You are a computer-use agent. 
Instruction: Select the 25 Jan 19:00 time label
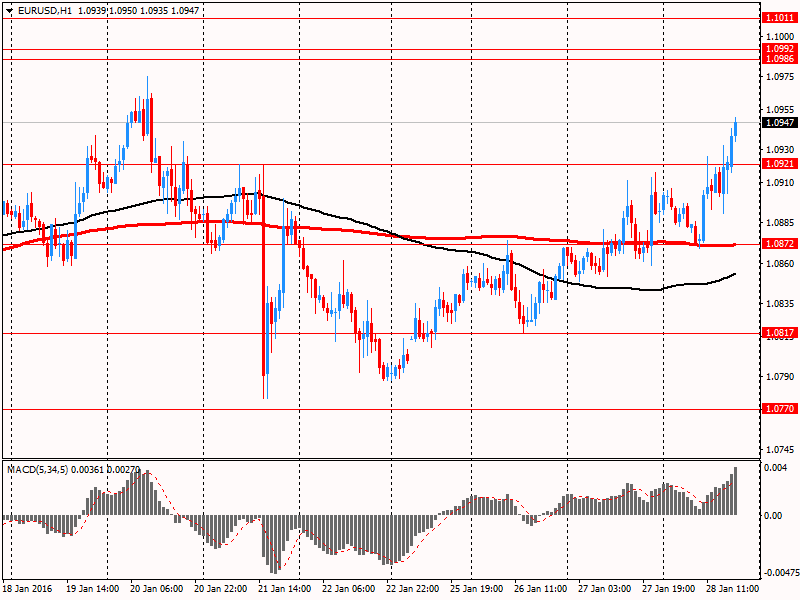(x=479, y=590)
